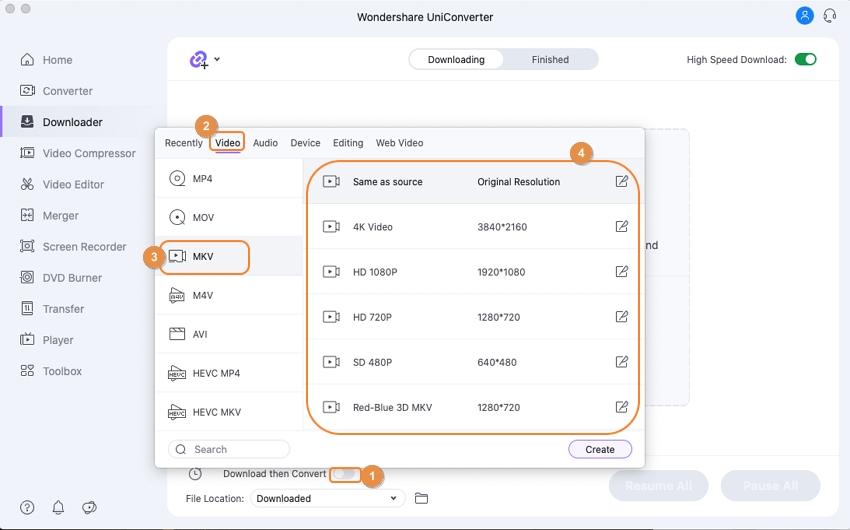Image resolution: width=850 pixels, height=530 pixels.
Task: Edit the 4K Video preset settings
Action: (622, 227)
